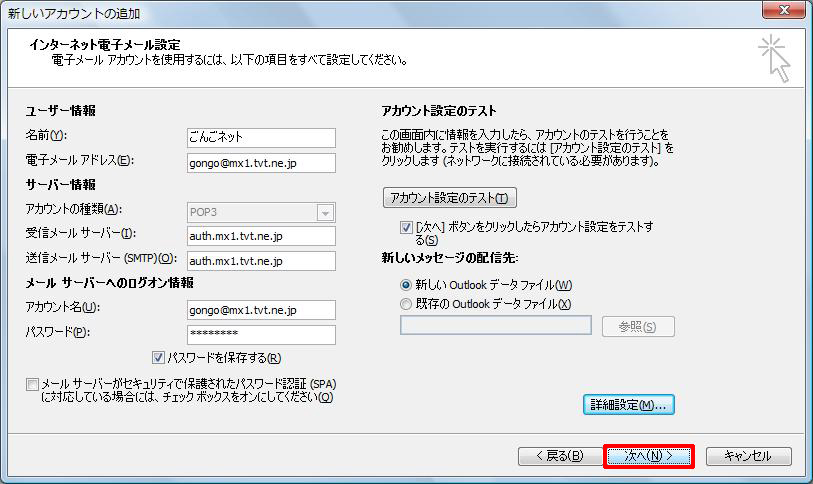This screenshot has height=484, width=813.
Task: Select 既存の Outlook データ ファイル radio button
Action: point(406,303)
